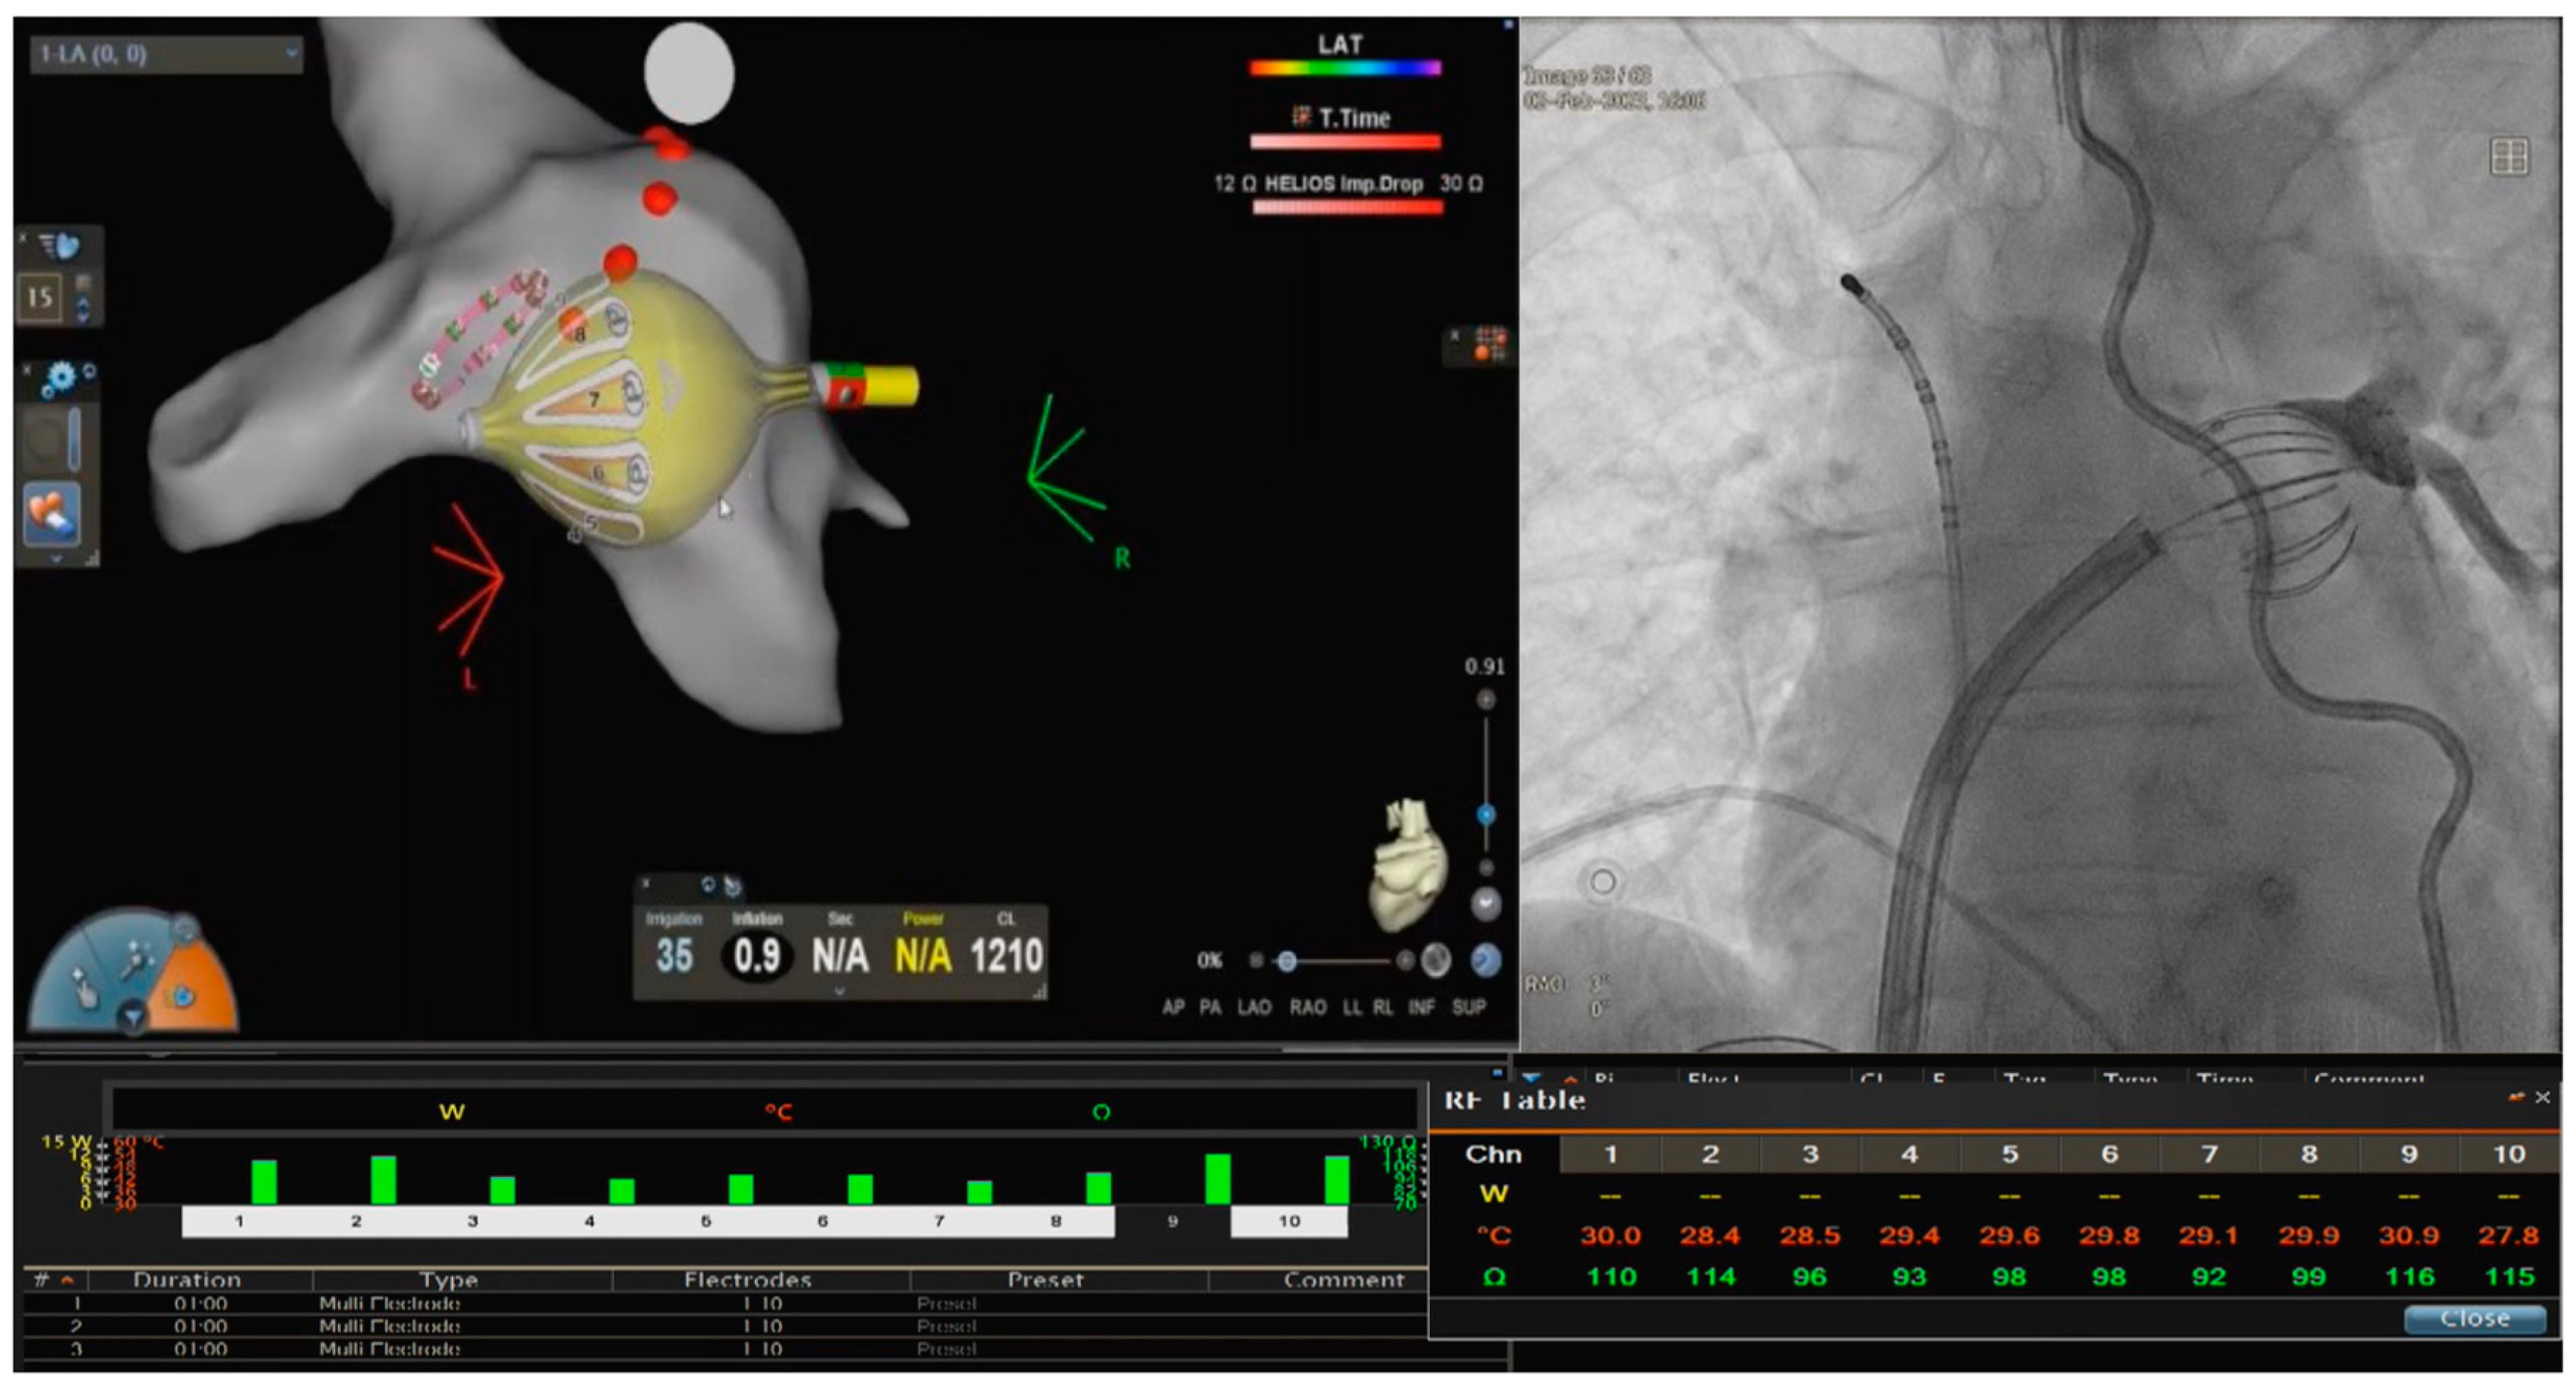This screenshot has height=1386, width=2576.
Task: Click the orange dots tag icon
Action: click(1489, 343)
